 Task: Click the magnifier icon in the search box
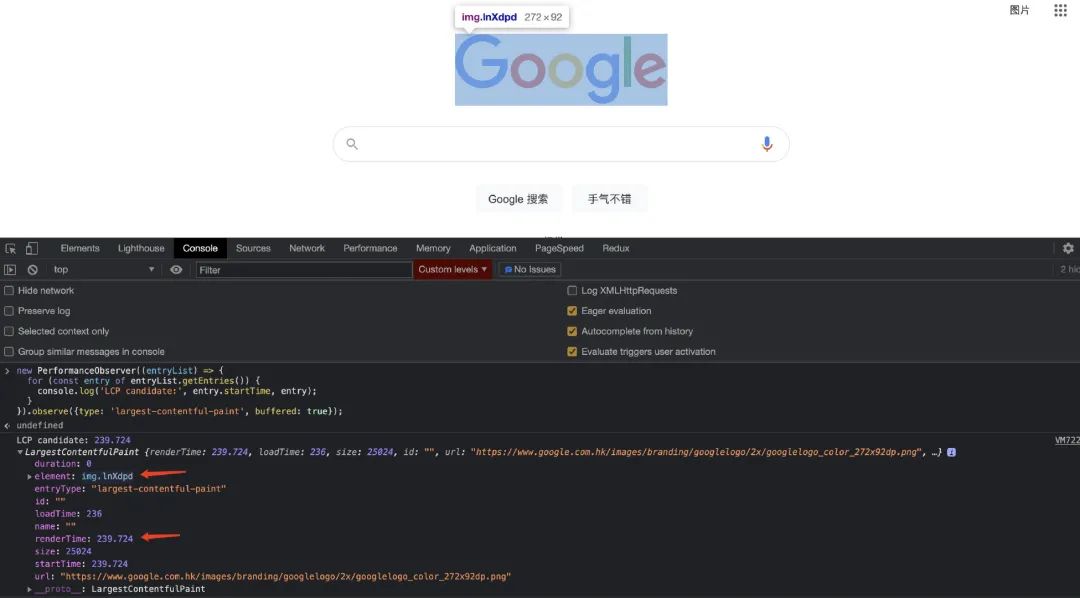[352, 144]
